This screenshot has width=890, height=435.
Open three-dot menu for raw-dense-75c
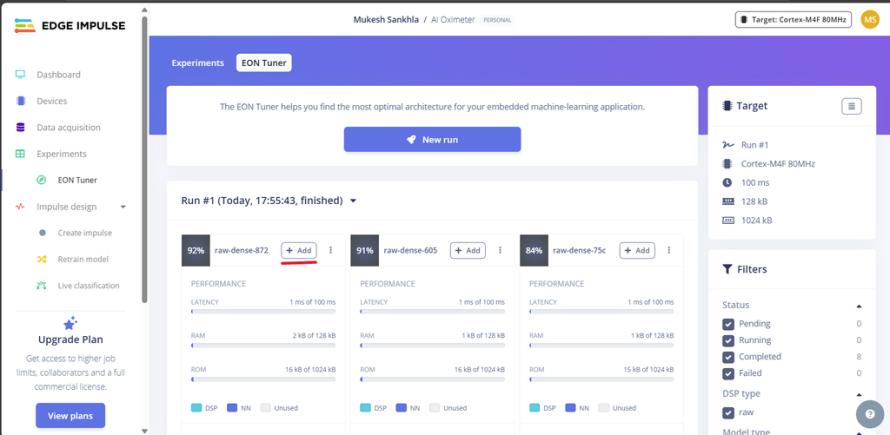669,250
